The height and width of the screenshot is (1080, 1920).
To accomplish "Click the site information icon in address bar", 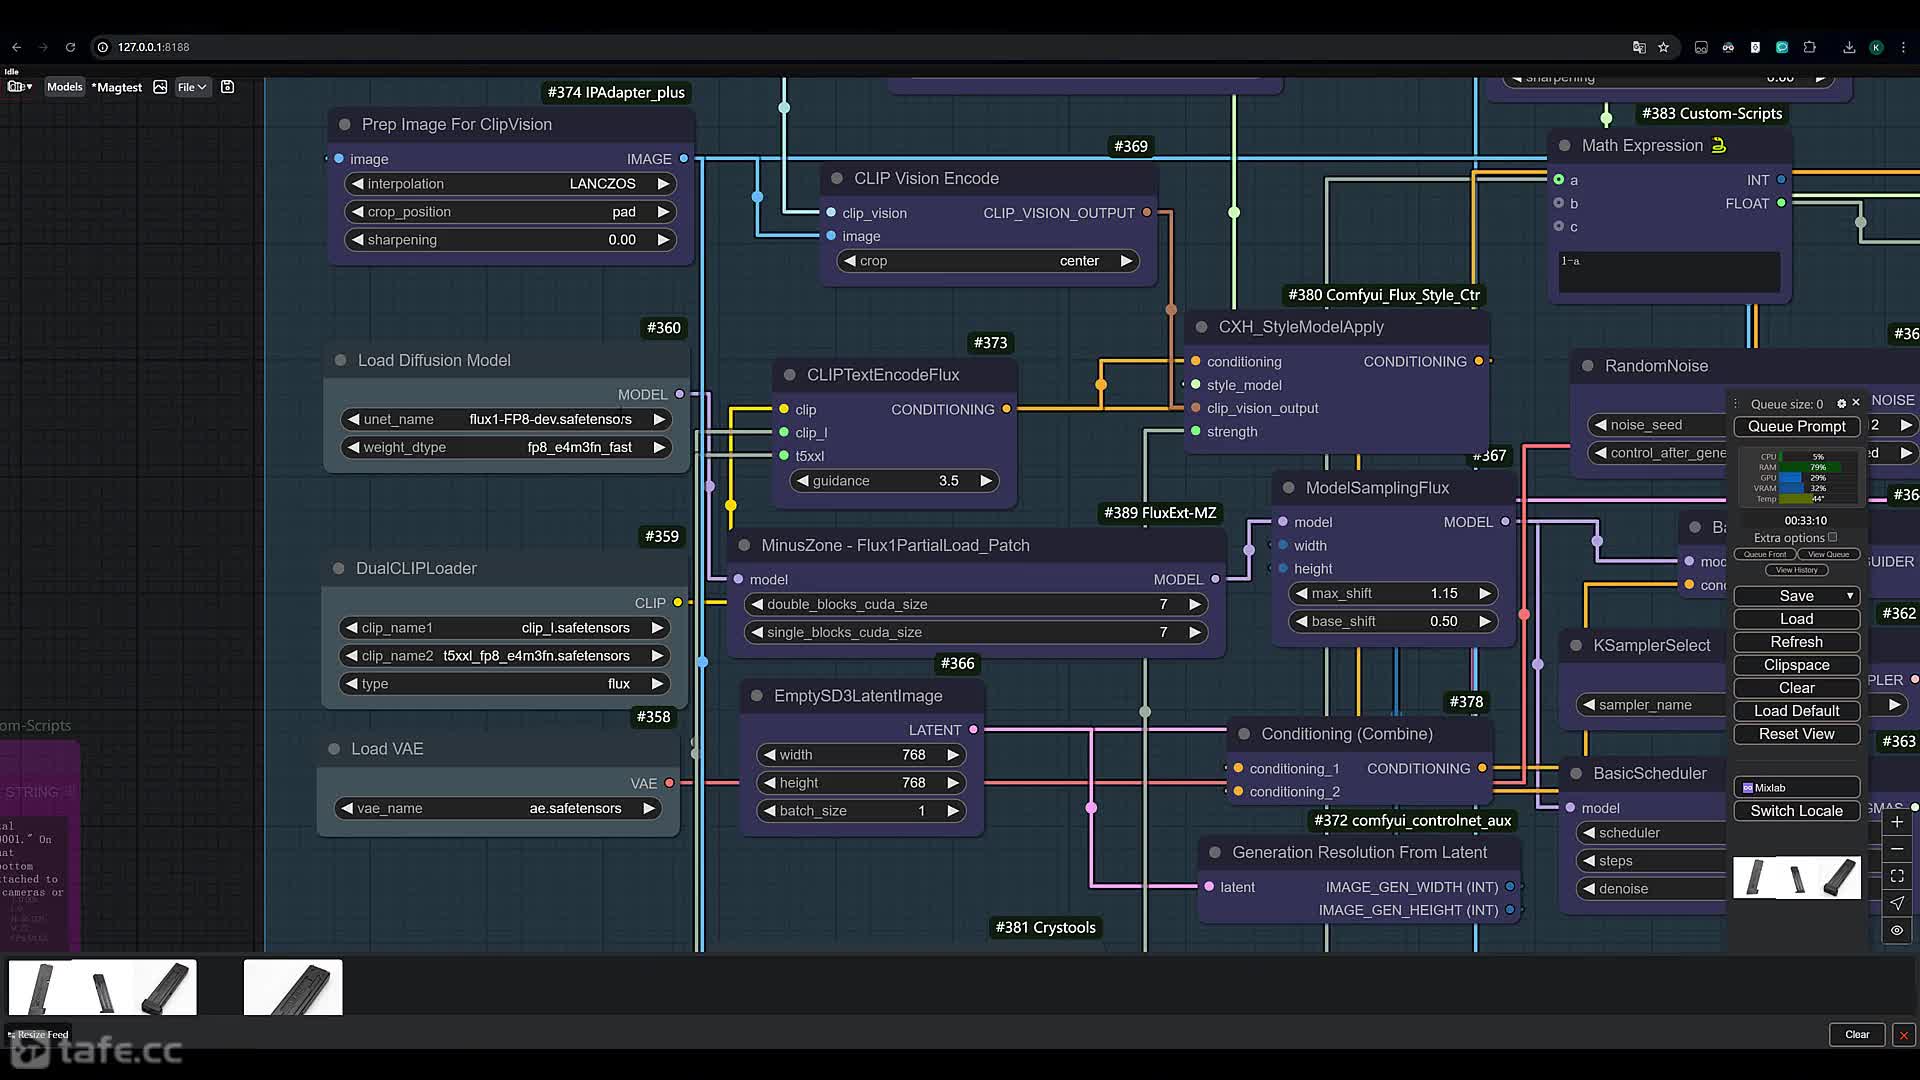I will [102, 47].
